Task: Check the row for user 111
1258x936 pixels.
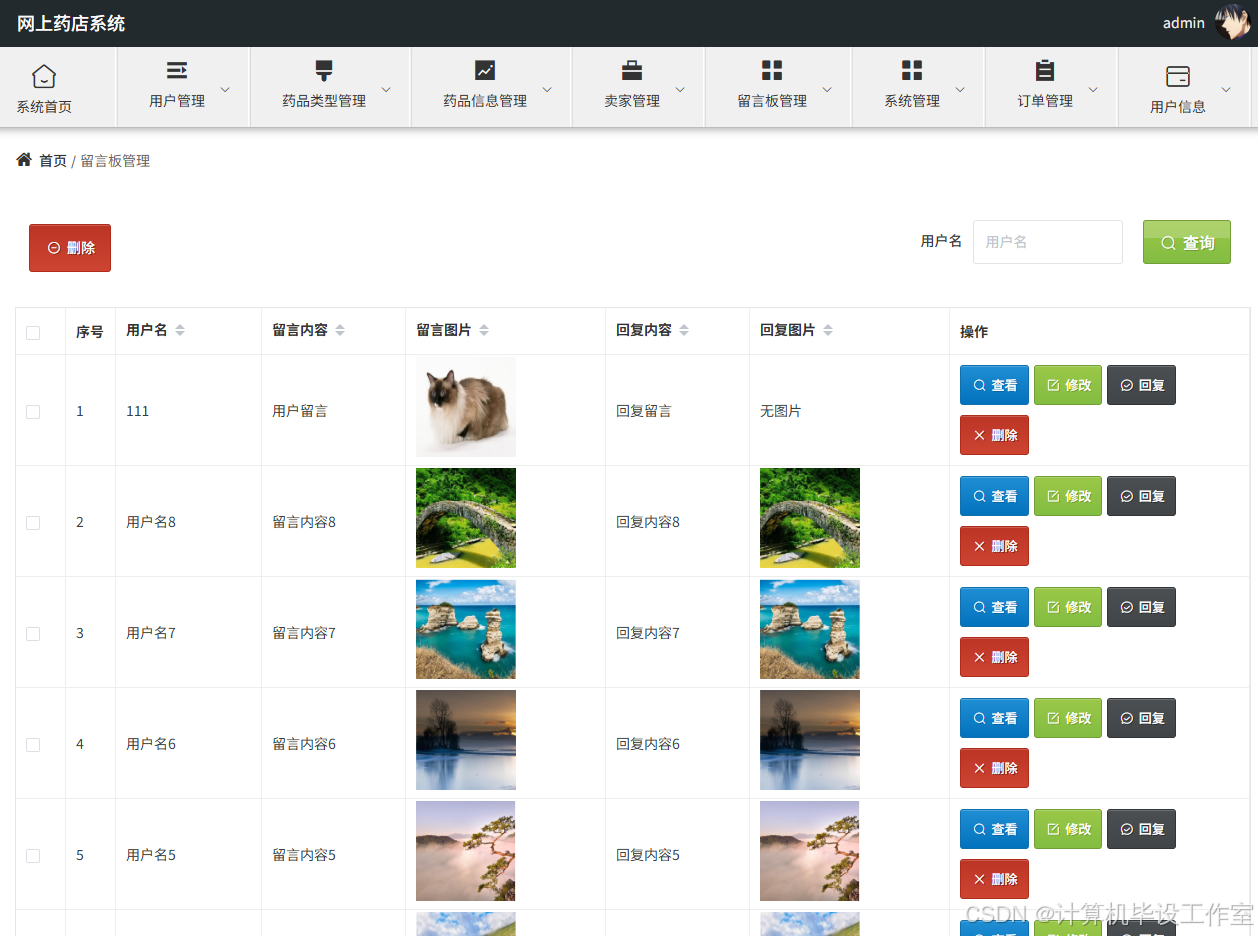Action: pyautogui.click(x=33, y=412)
